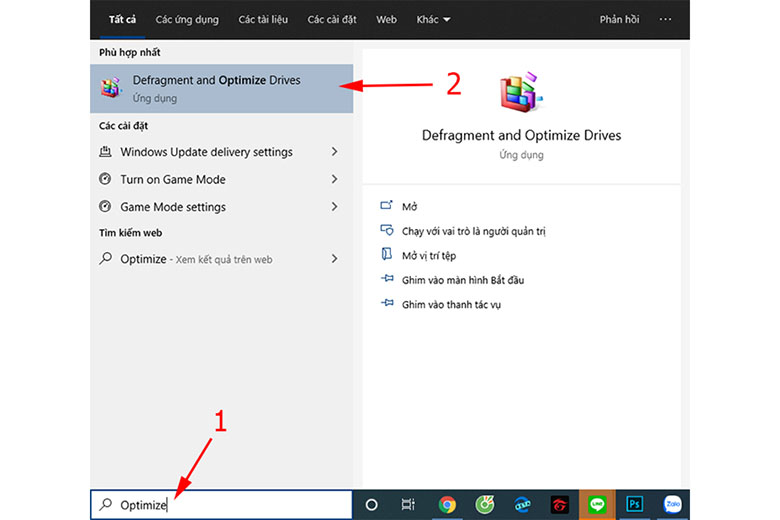
Task: Expand the Game Mode settings chevron
Action: pos(334,207)
